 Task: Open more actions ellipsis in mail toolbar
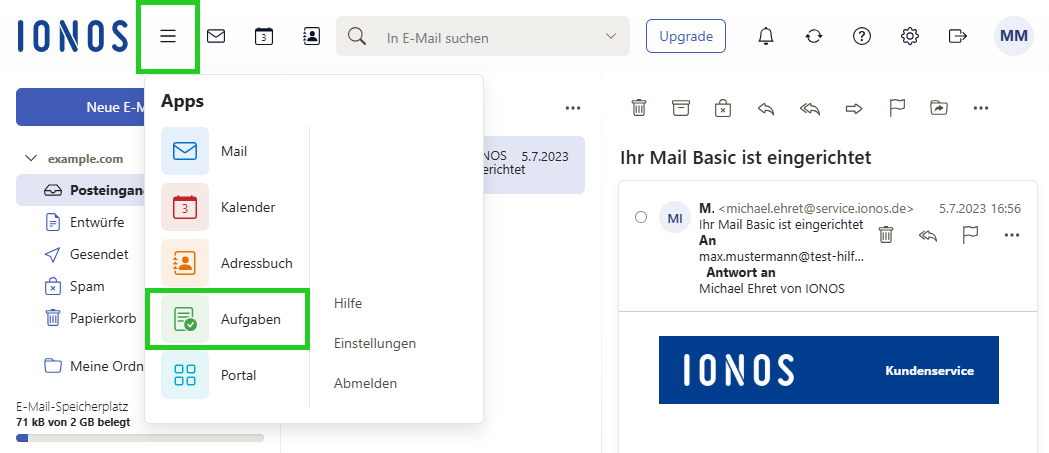click(981, 108)
